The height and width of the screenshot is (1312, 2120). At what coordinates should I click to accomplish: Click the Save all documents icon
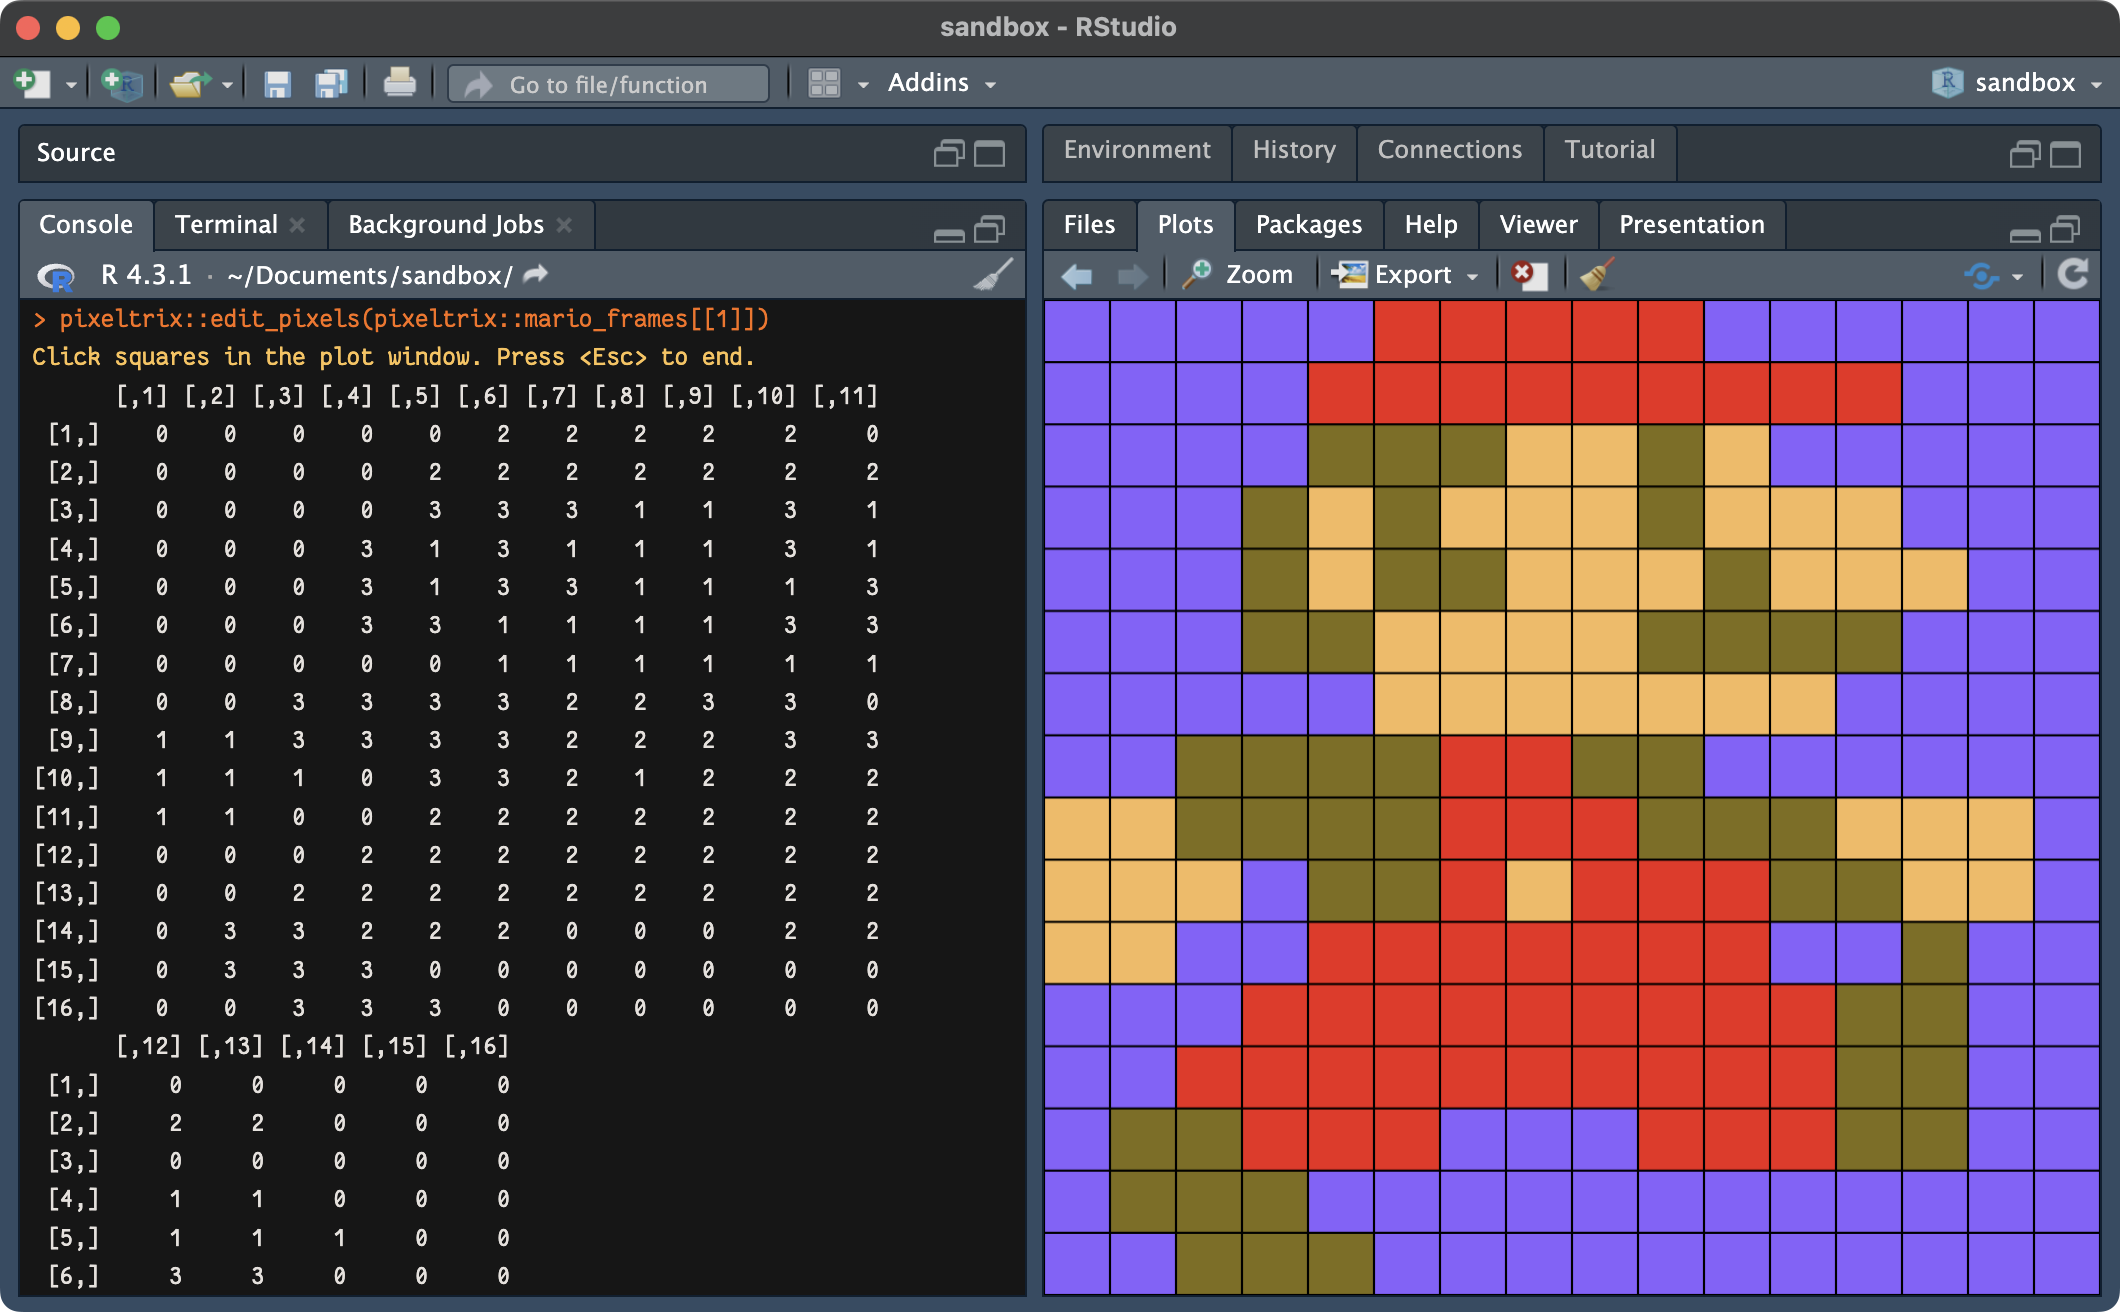[331, 83]
